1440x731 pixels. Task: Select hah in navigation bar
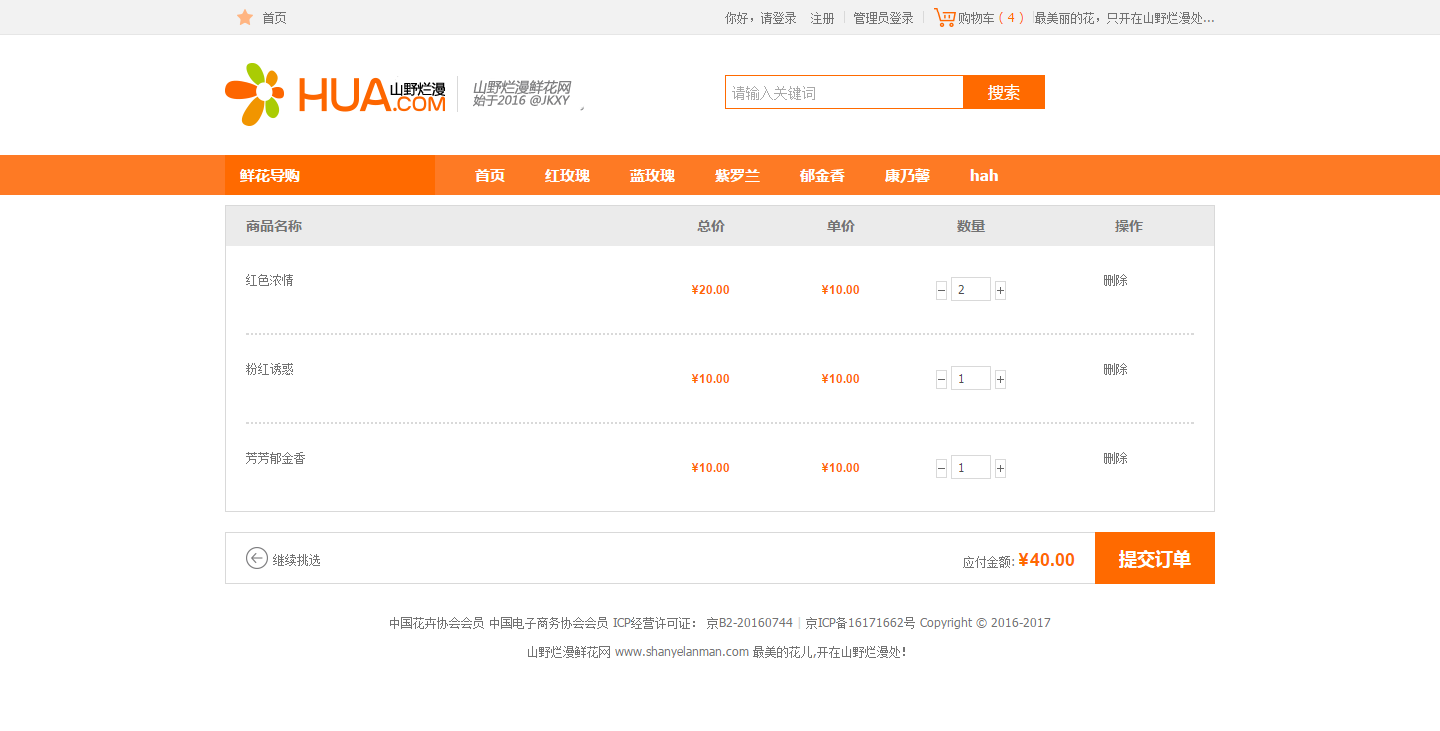984,175
